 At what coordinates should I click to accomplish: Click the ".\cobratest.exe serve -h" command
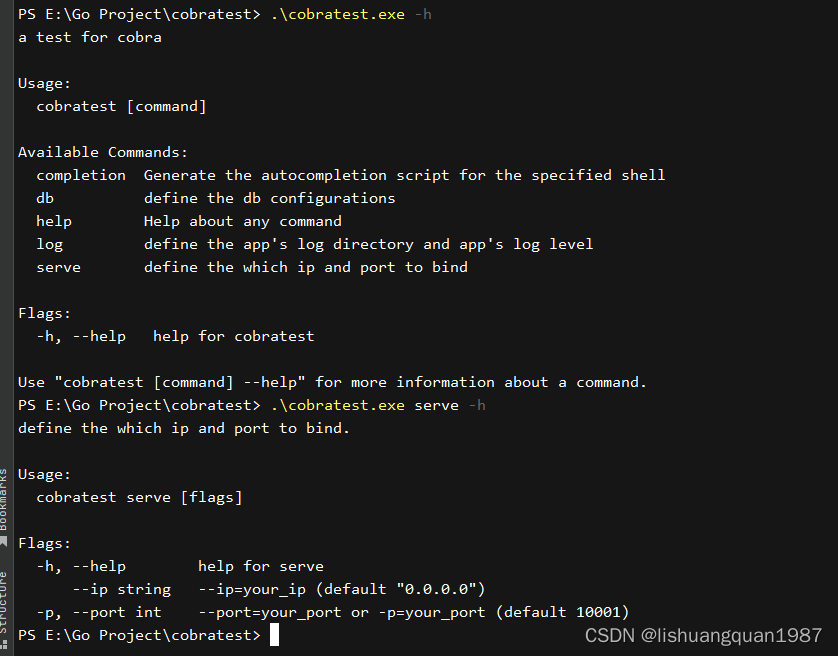[x=378, y=405]
